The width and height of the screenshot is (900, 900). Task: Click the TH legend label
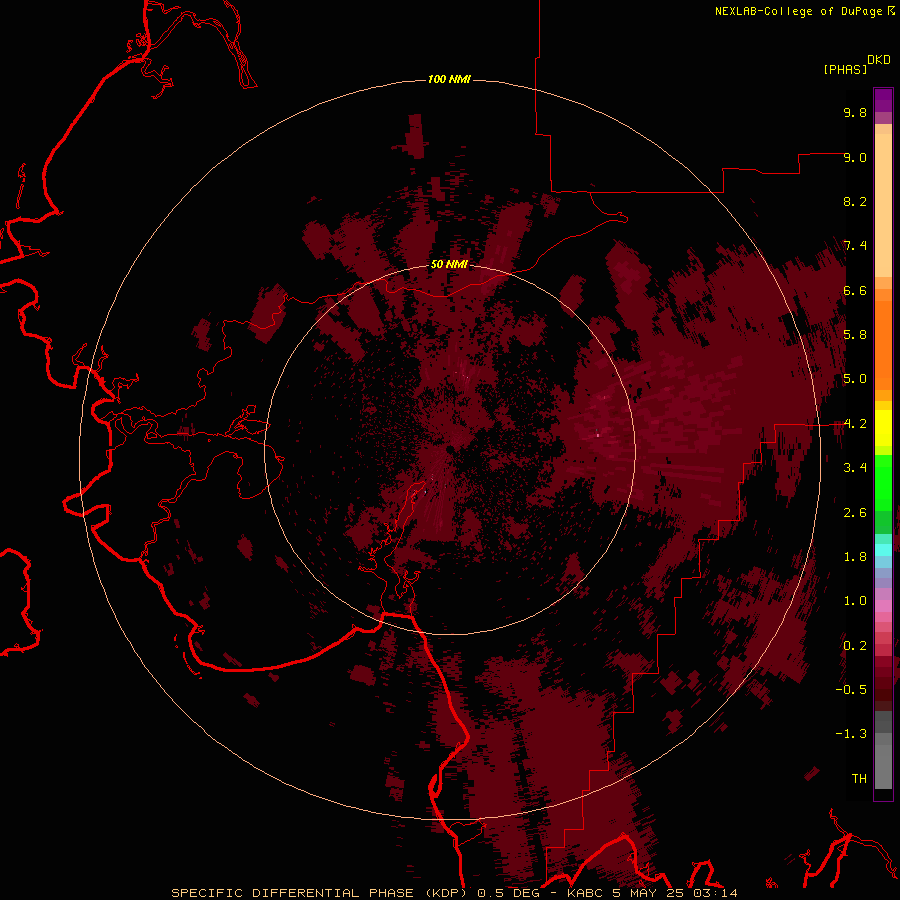coord(859,779)
